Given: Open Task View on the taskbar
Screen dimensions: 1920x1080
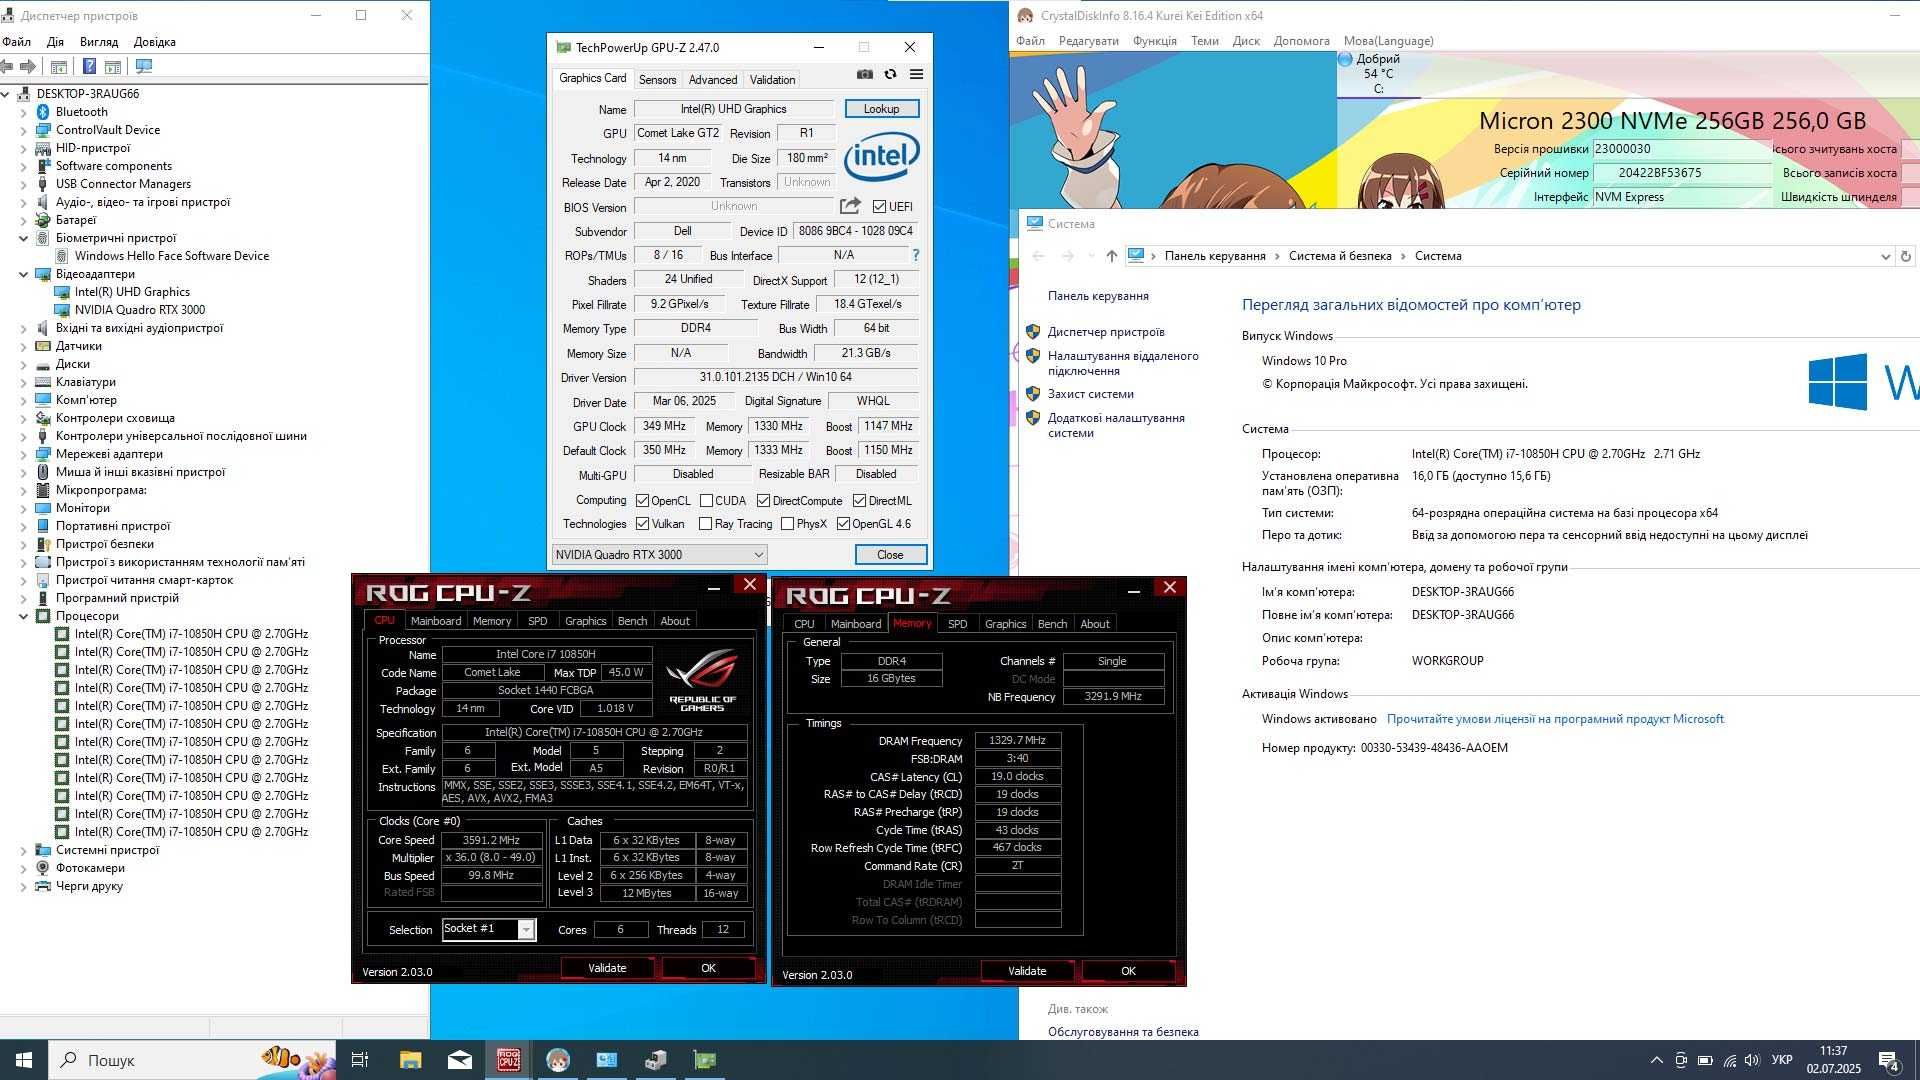Looking at the screenshot, I should pyautogui.click(x=360, y=1060).
